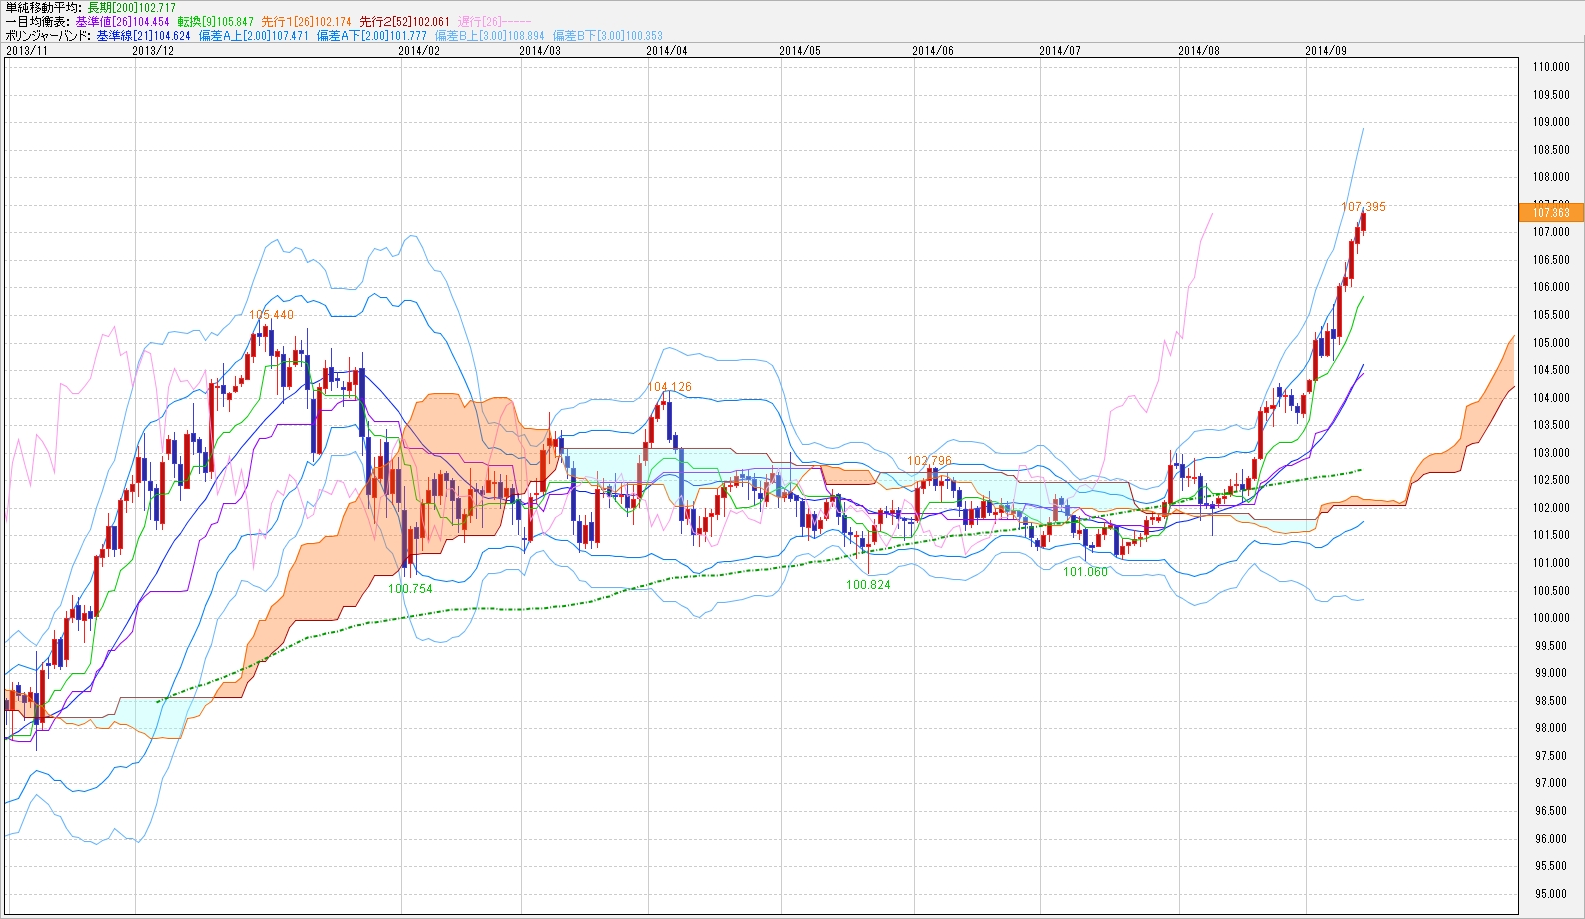Click the 基準線[21] Bollinger legend label
This screenshot has height=919, width=1585.
(x=143, y=36)
